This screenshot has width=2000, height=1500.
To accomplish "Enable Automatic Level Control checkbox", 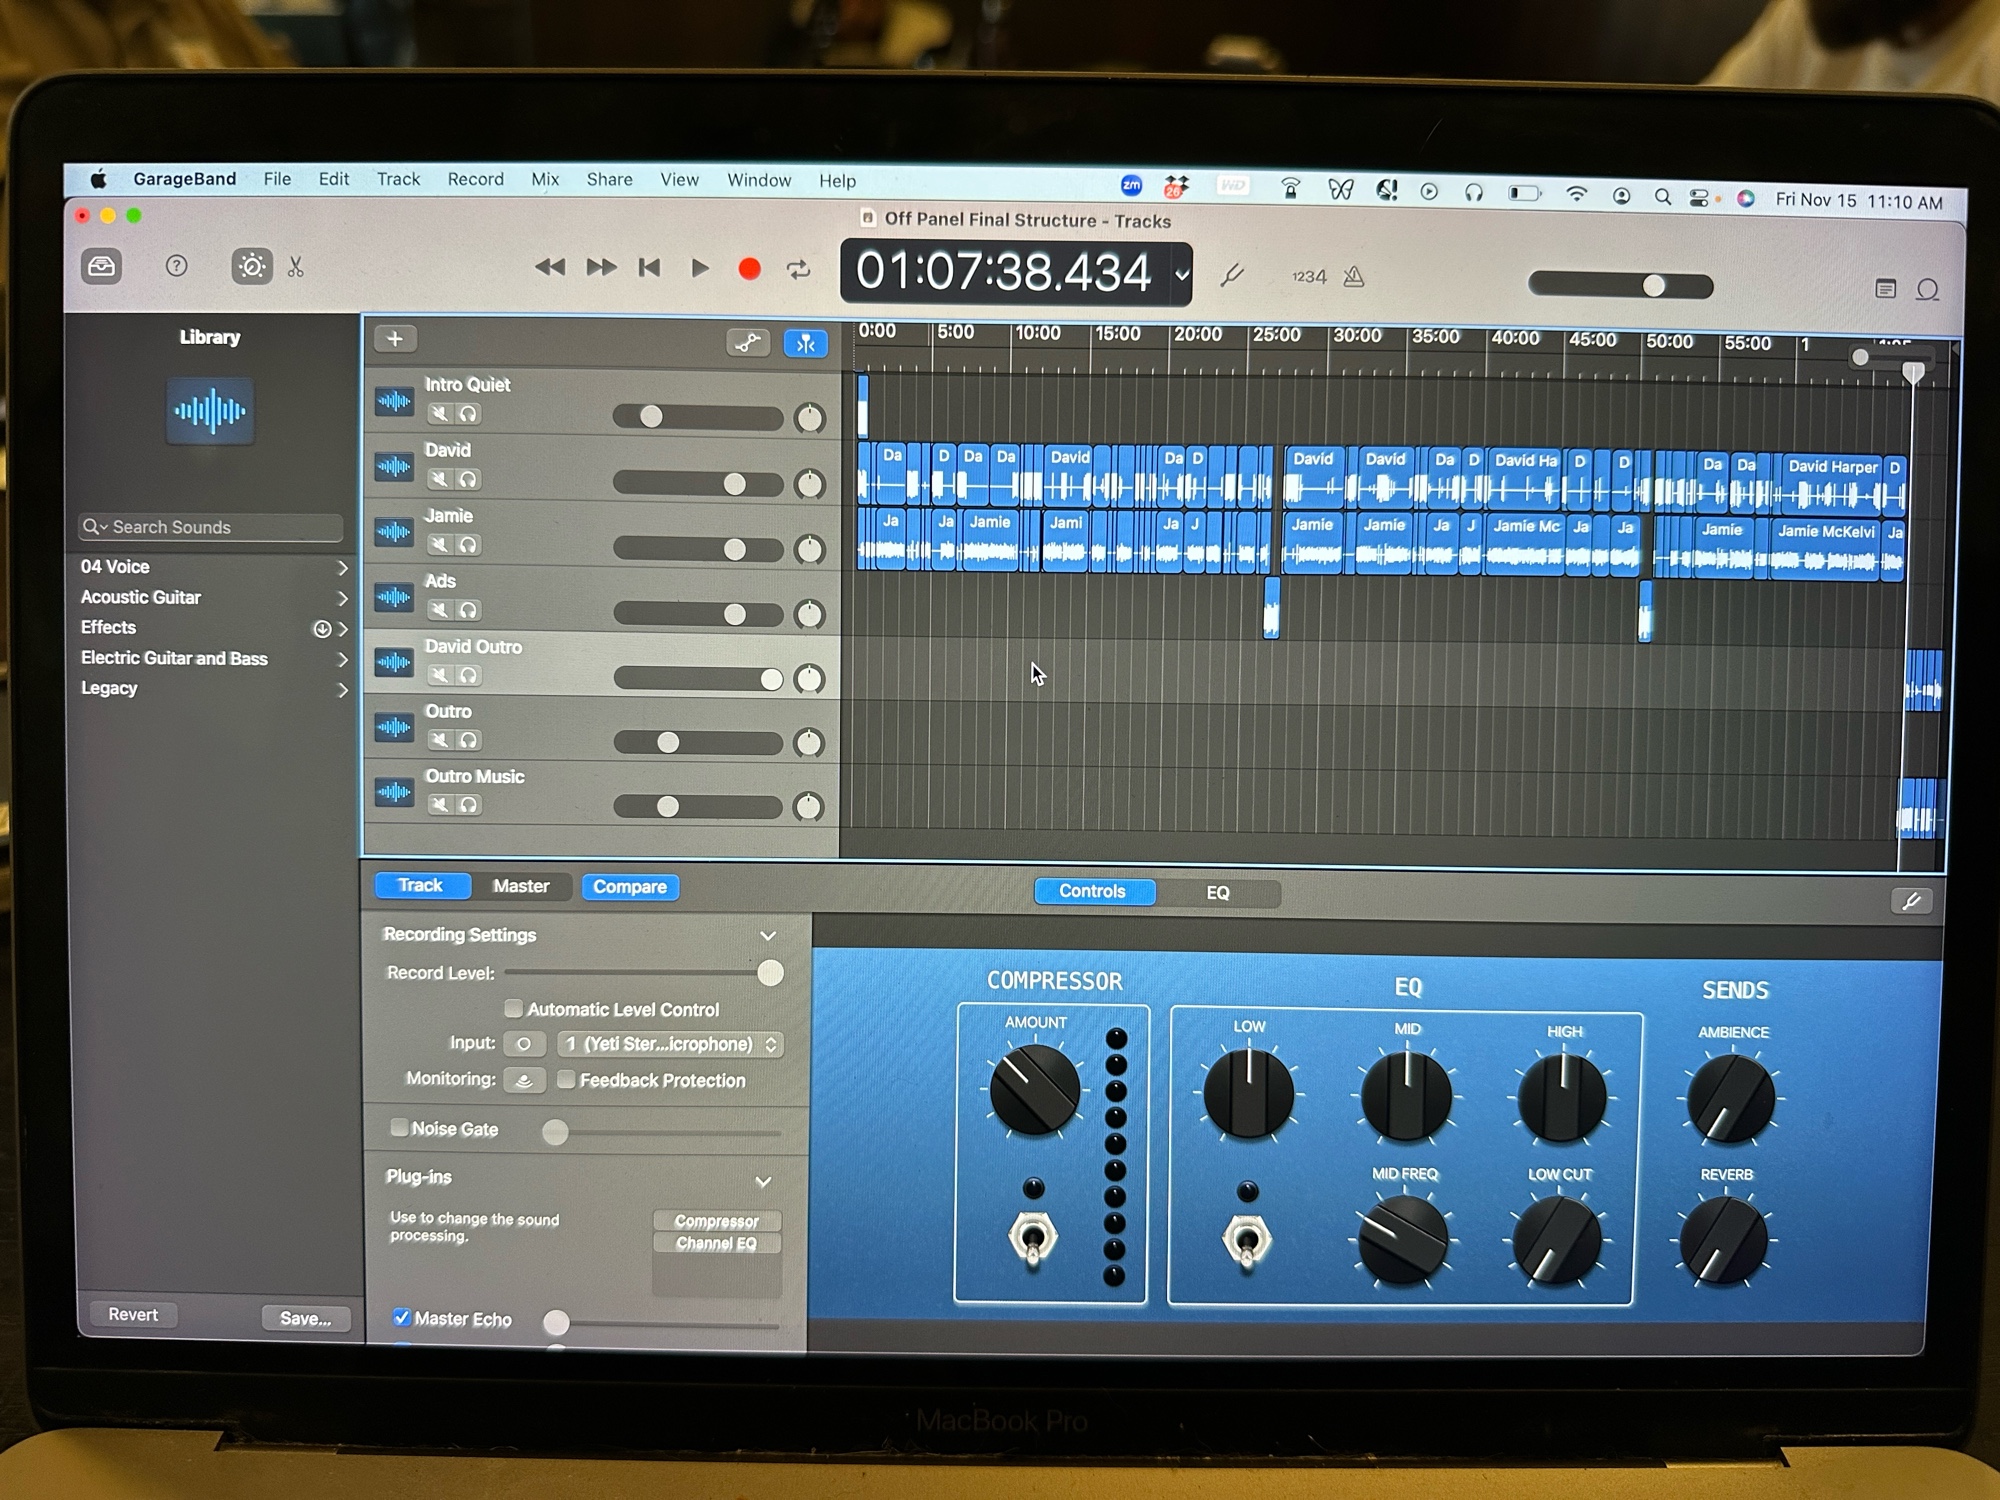I will (x=514, y=1008).
